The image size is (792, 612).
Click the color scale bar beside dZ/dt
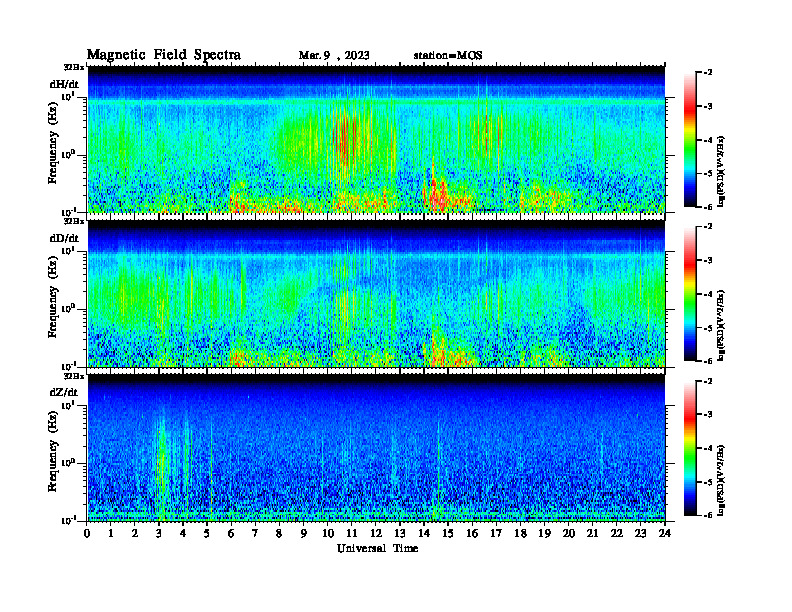690,448
